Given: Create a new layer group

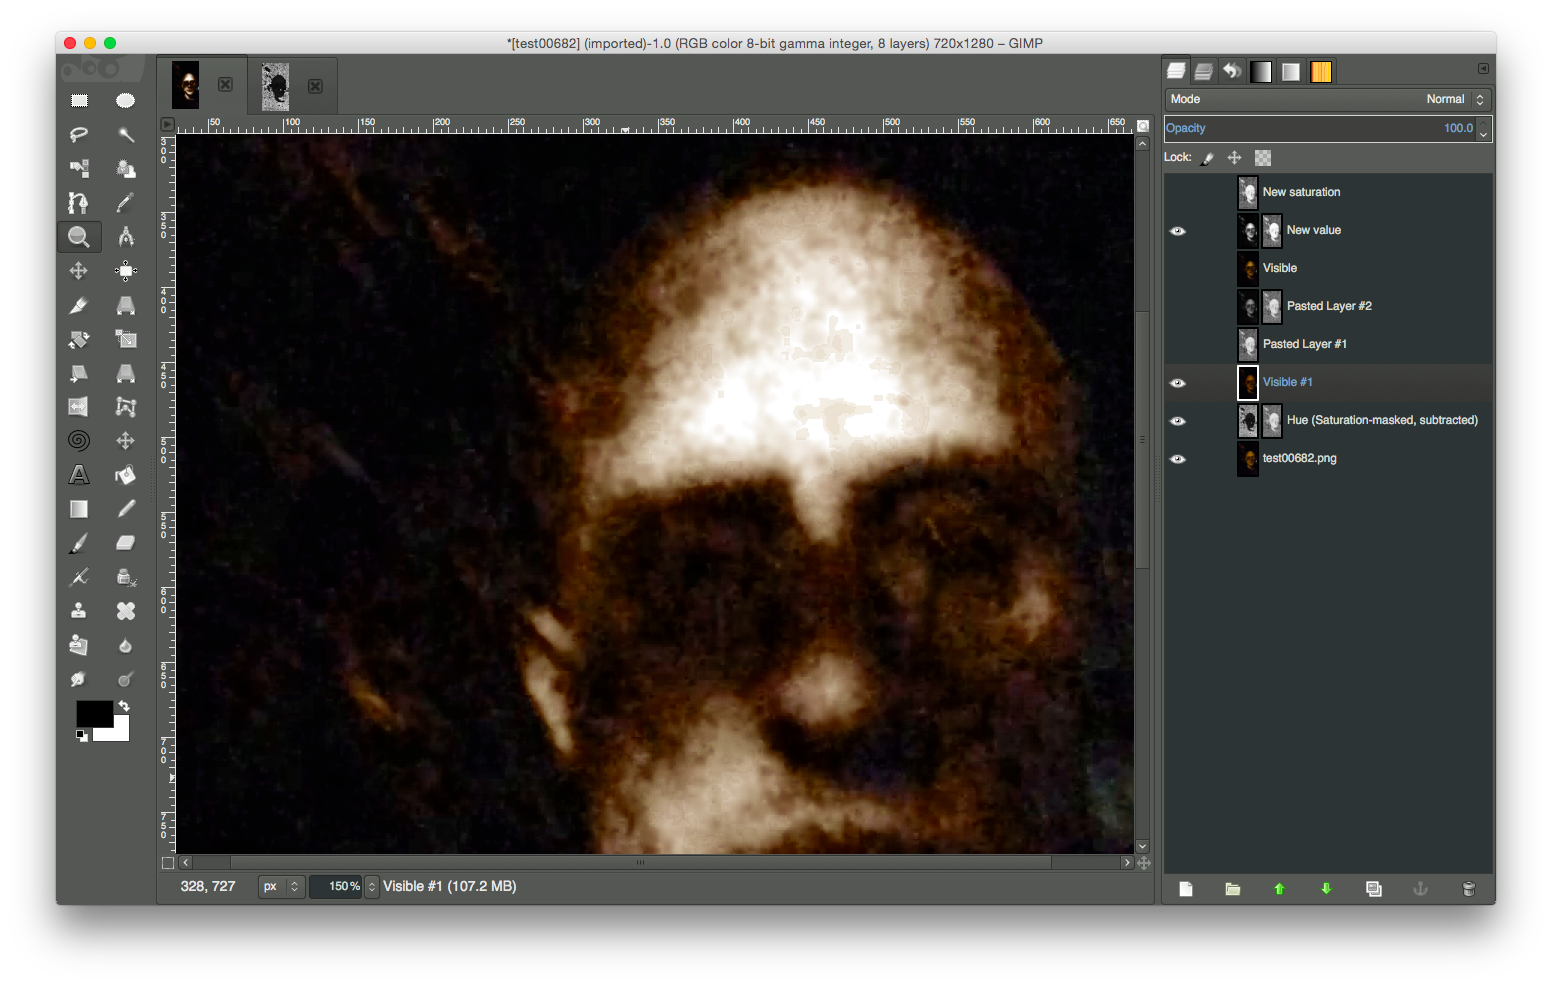Looking at the screenshot, I should coord(1233,889).
